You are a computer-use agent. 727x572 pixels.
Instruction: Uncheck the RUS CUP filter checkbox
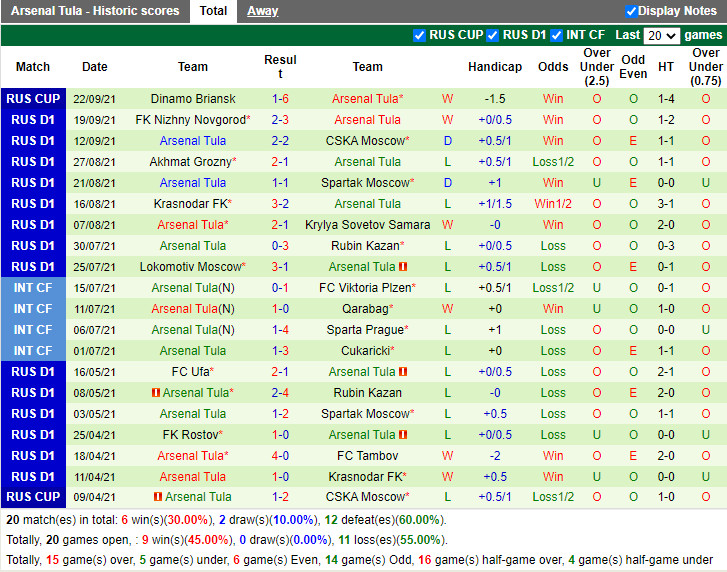pyautogui.click(x=419, y=35)
